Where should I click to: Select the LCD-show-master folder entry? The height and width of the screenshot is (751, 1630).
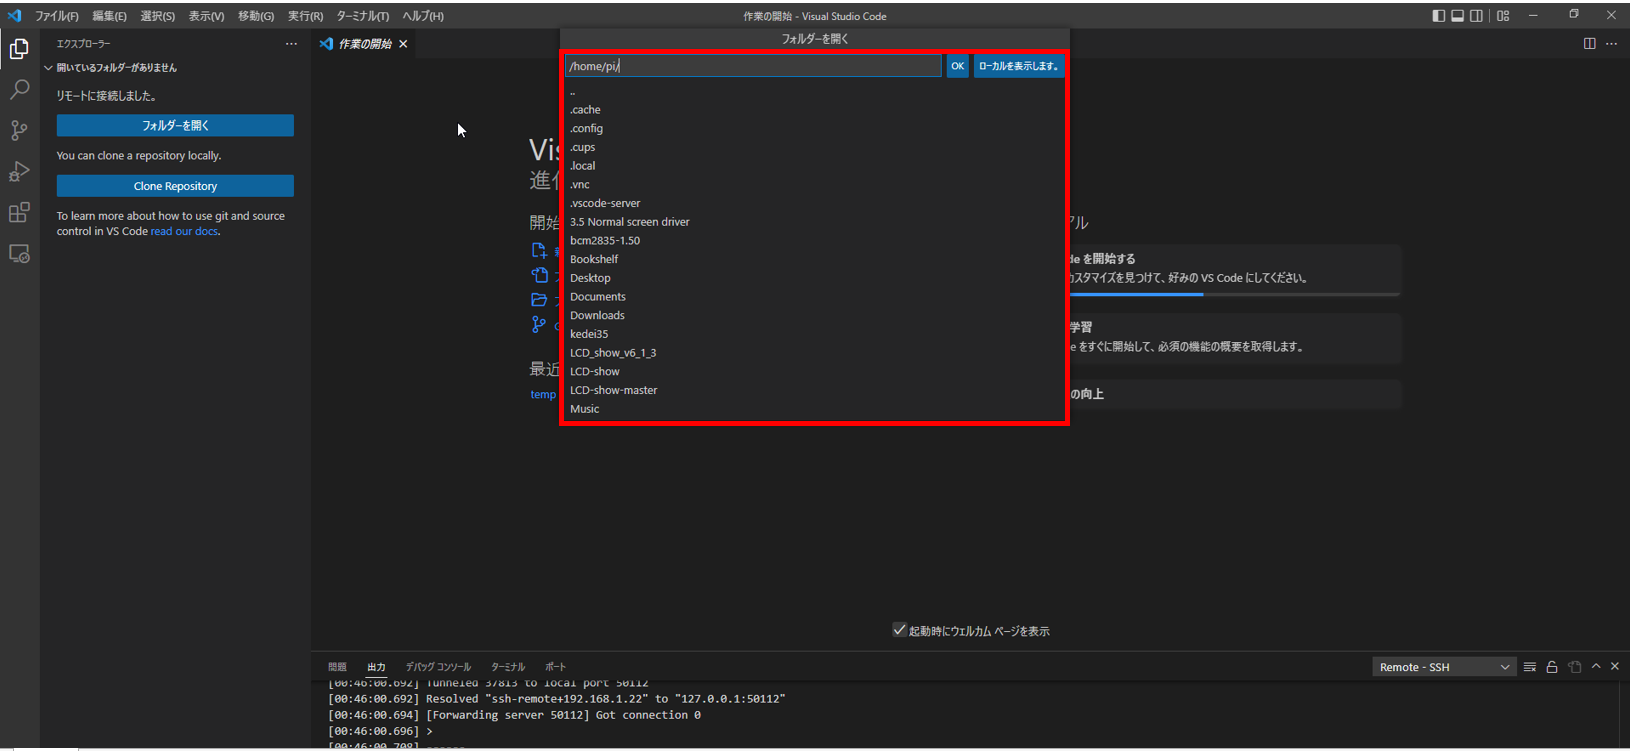coord(814,390)
